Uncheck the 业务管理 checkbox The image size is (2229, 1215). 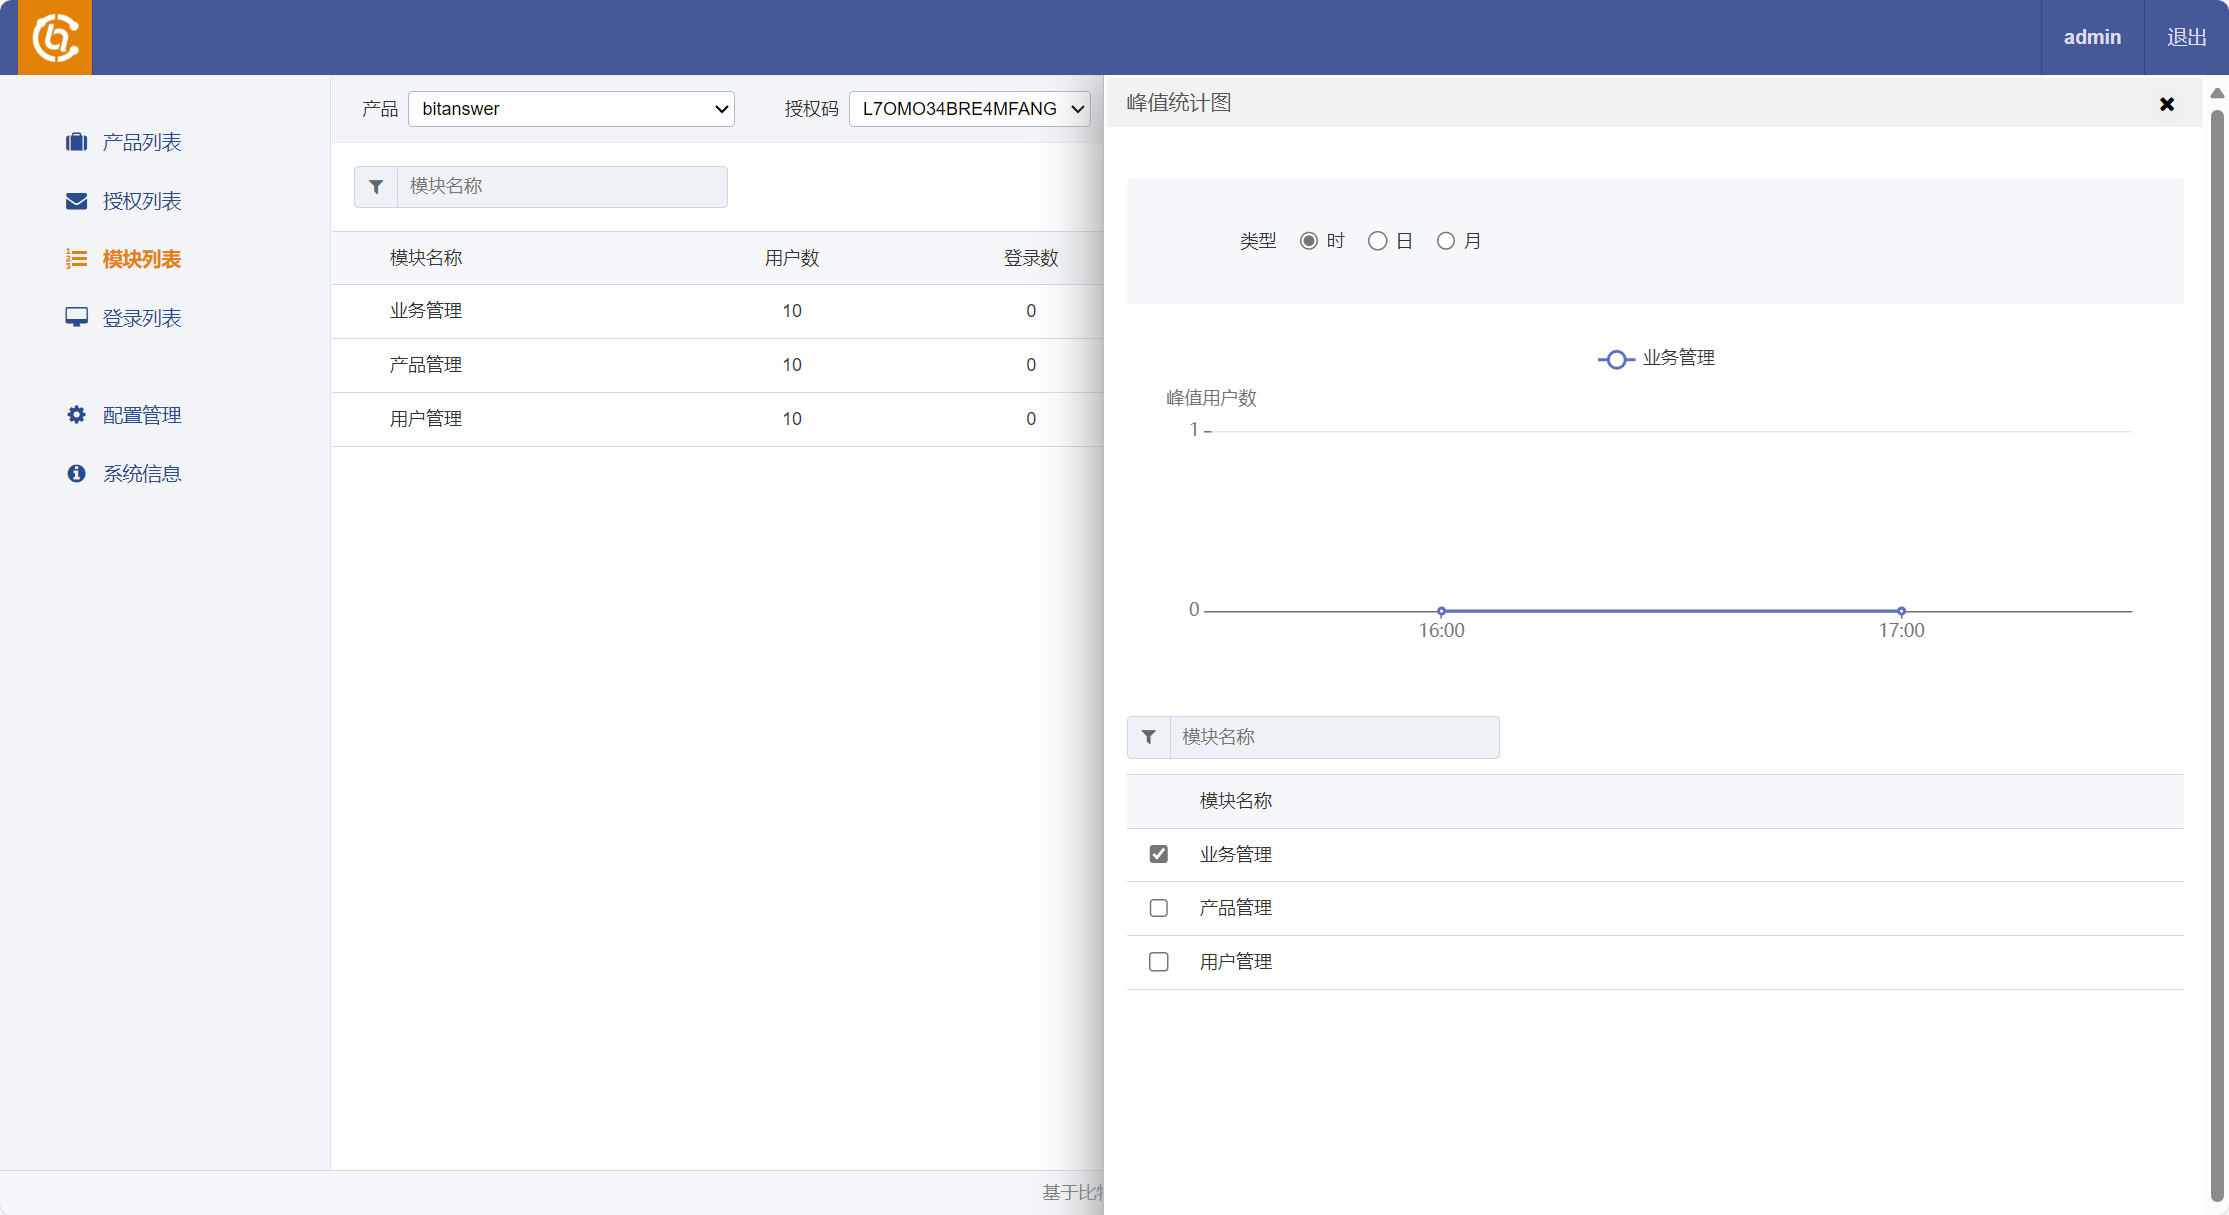1159,854
